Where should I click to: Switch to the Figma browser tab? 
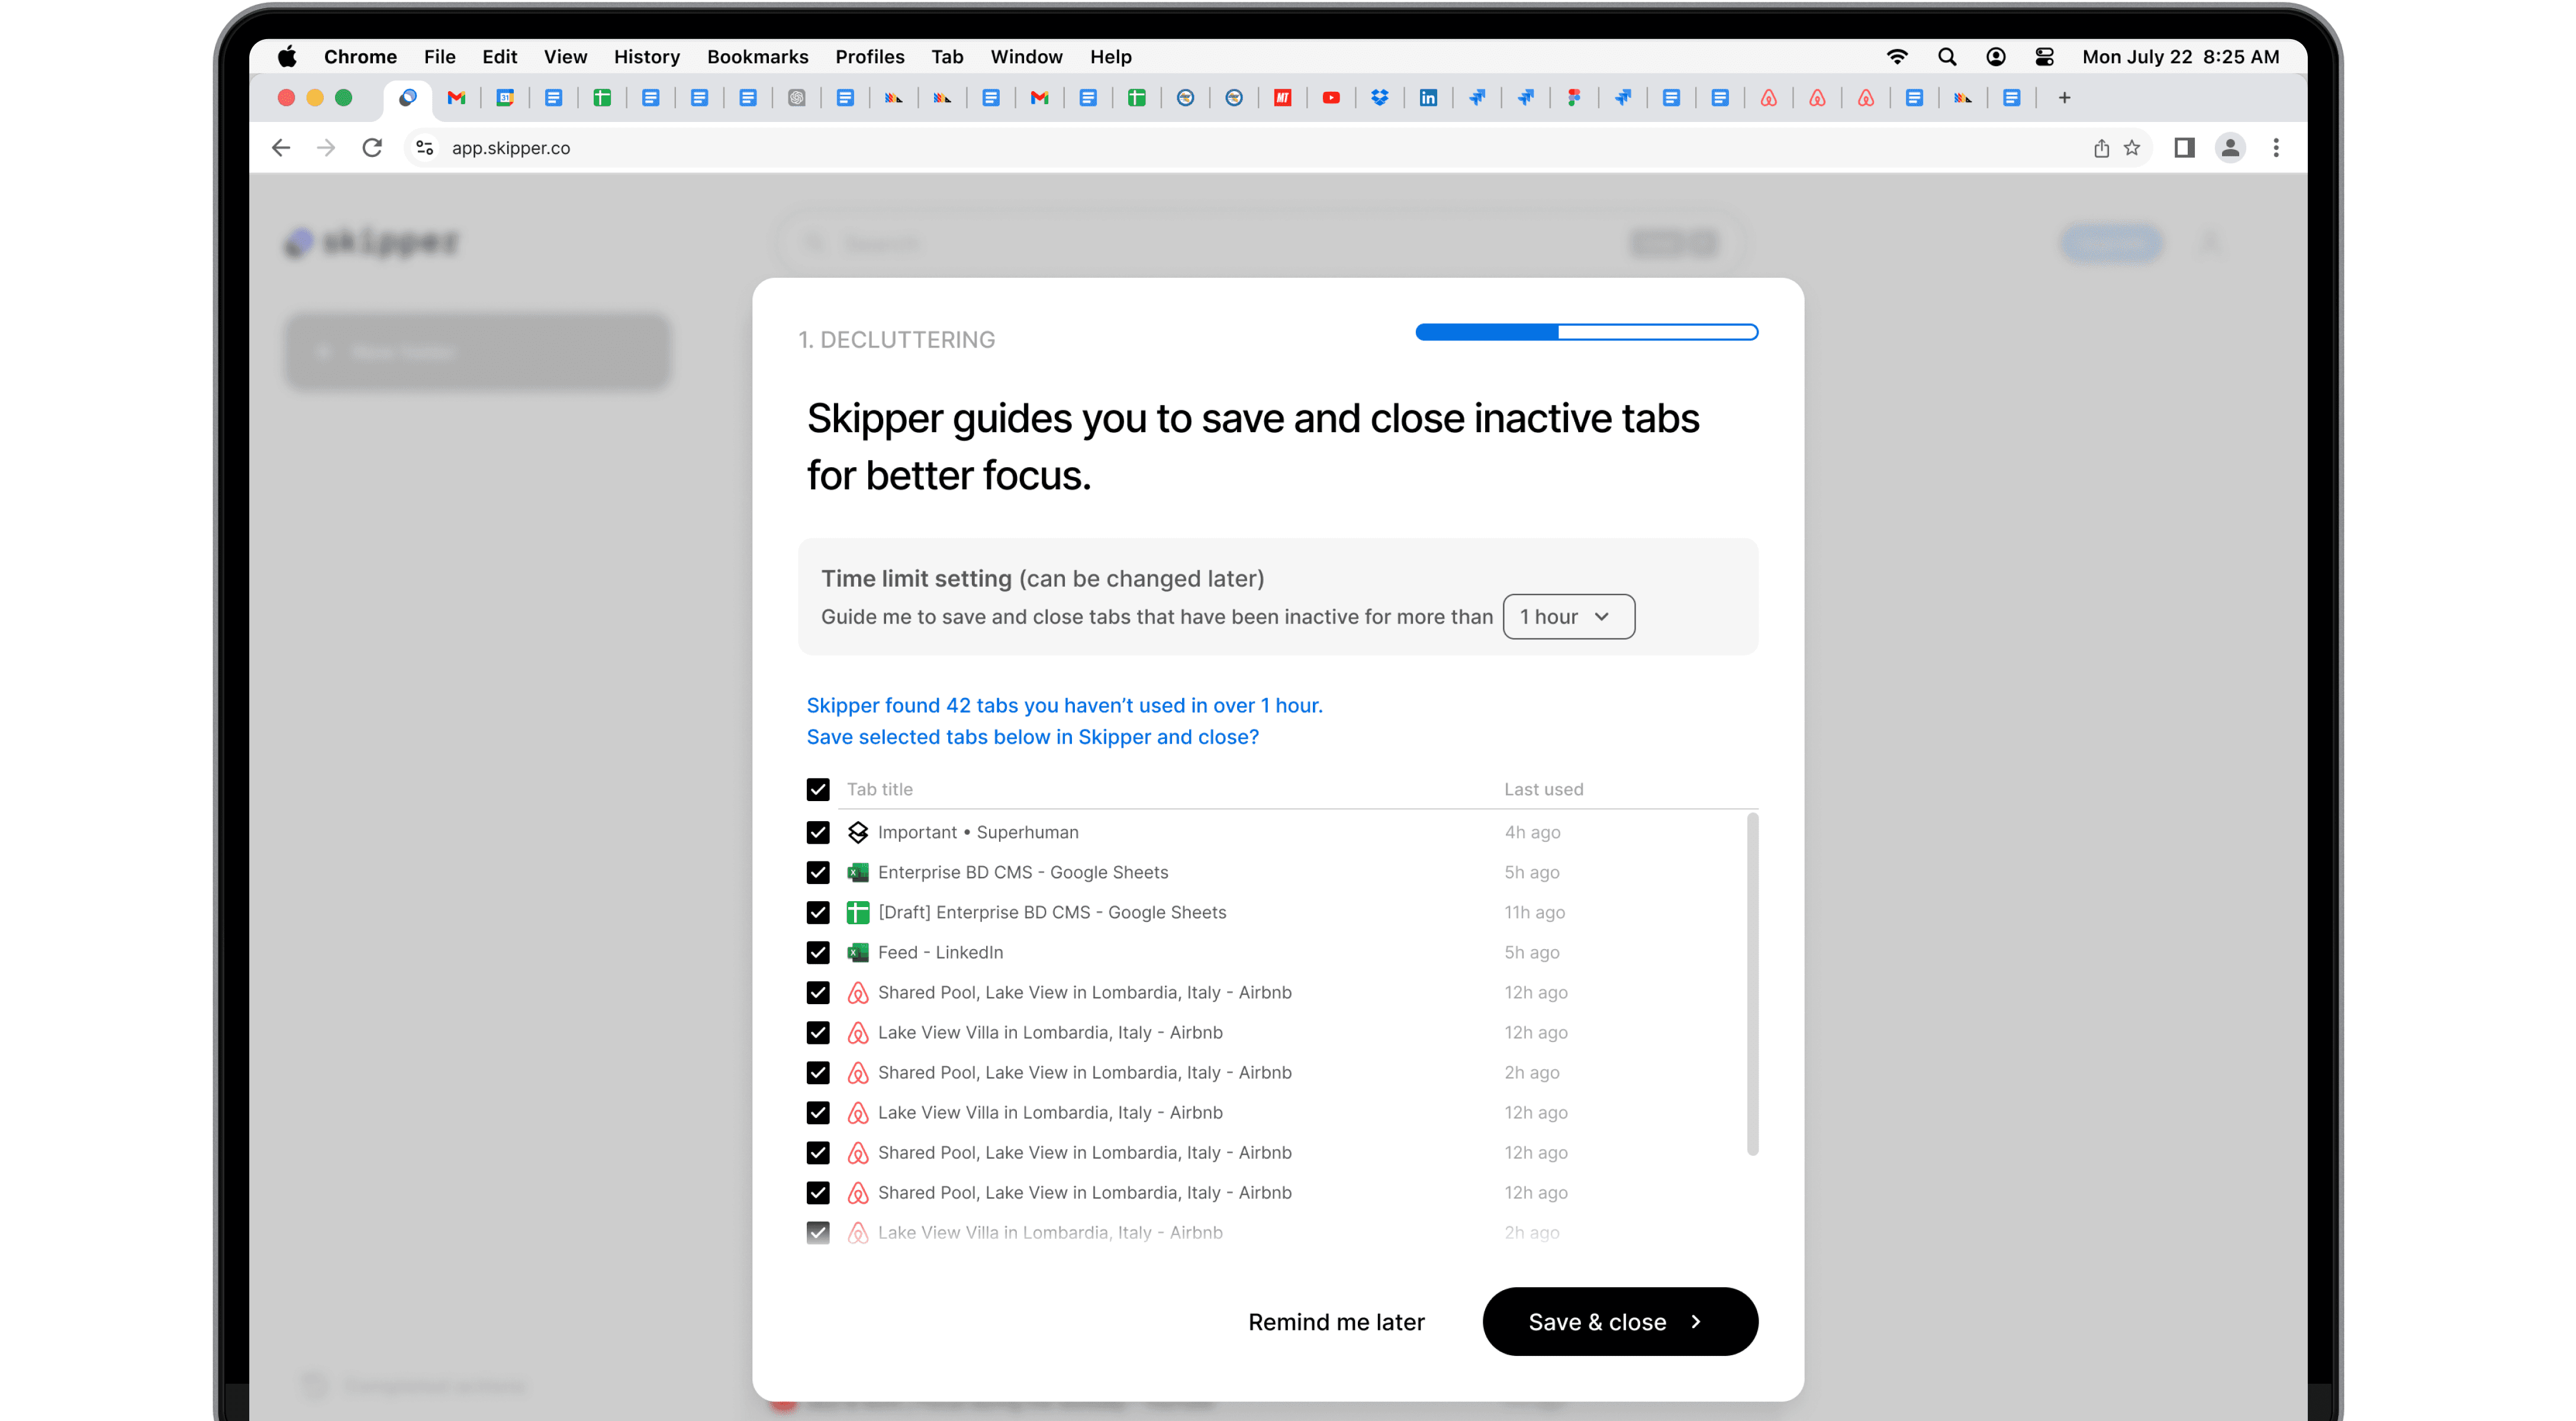pos(1574,98)
